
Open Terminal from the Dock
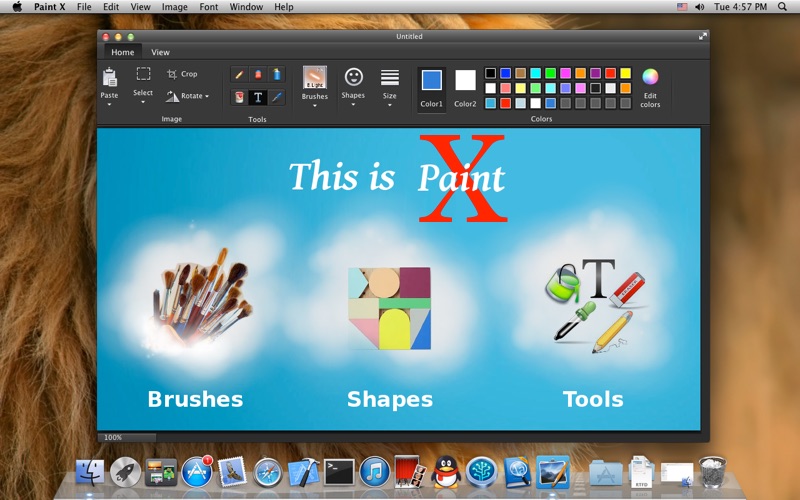339,471
